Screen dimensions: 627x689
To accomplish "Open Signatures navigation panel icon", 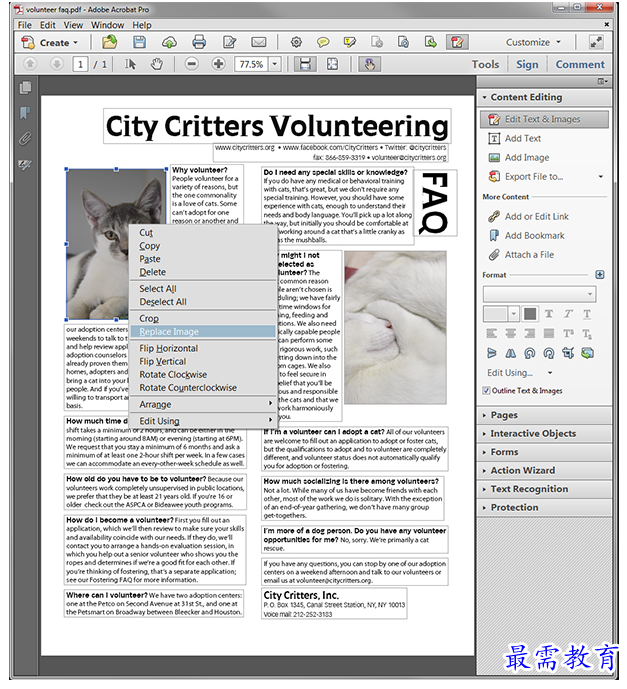I will coord(25,165).
